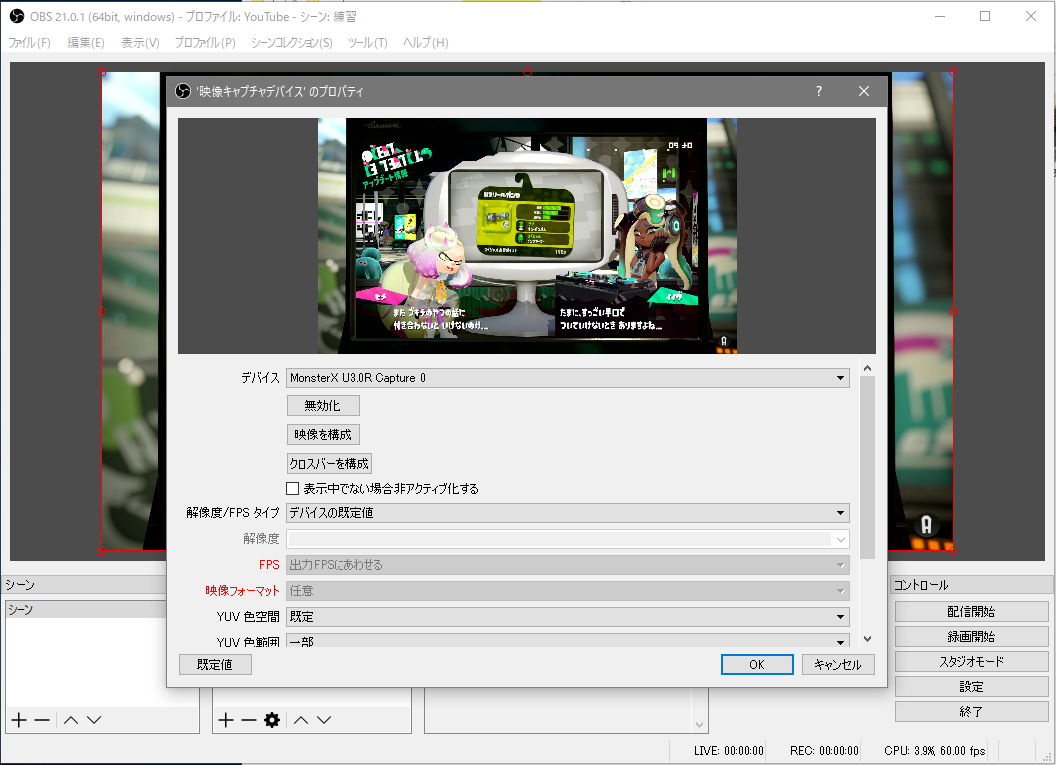
Task: Confirm with the OK button
Action: click(757, 664)
